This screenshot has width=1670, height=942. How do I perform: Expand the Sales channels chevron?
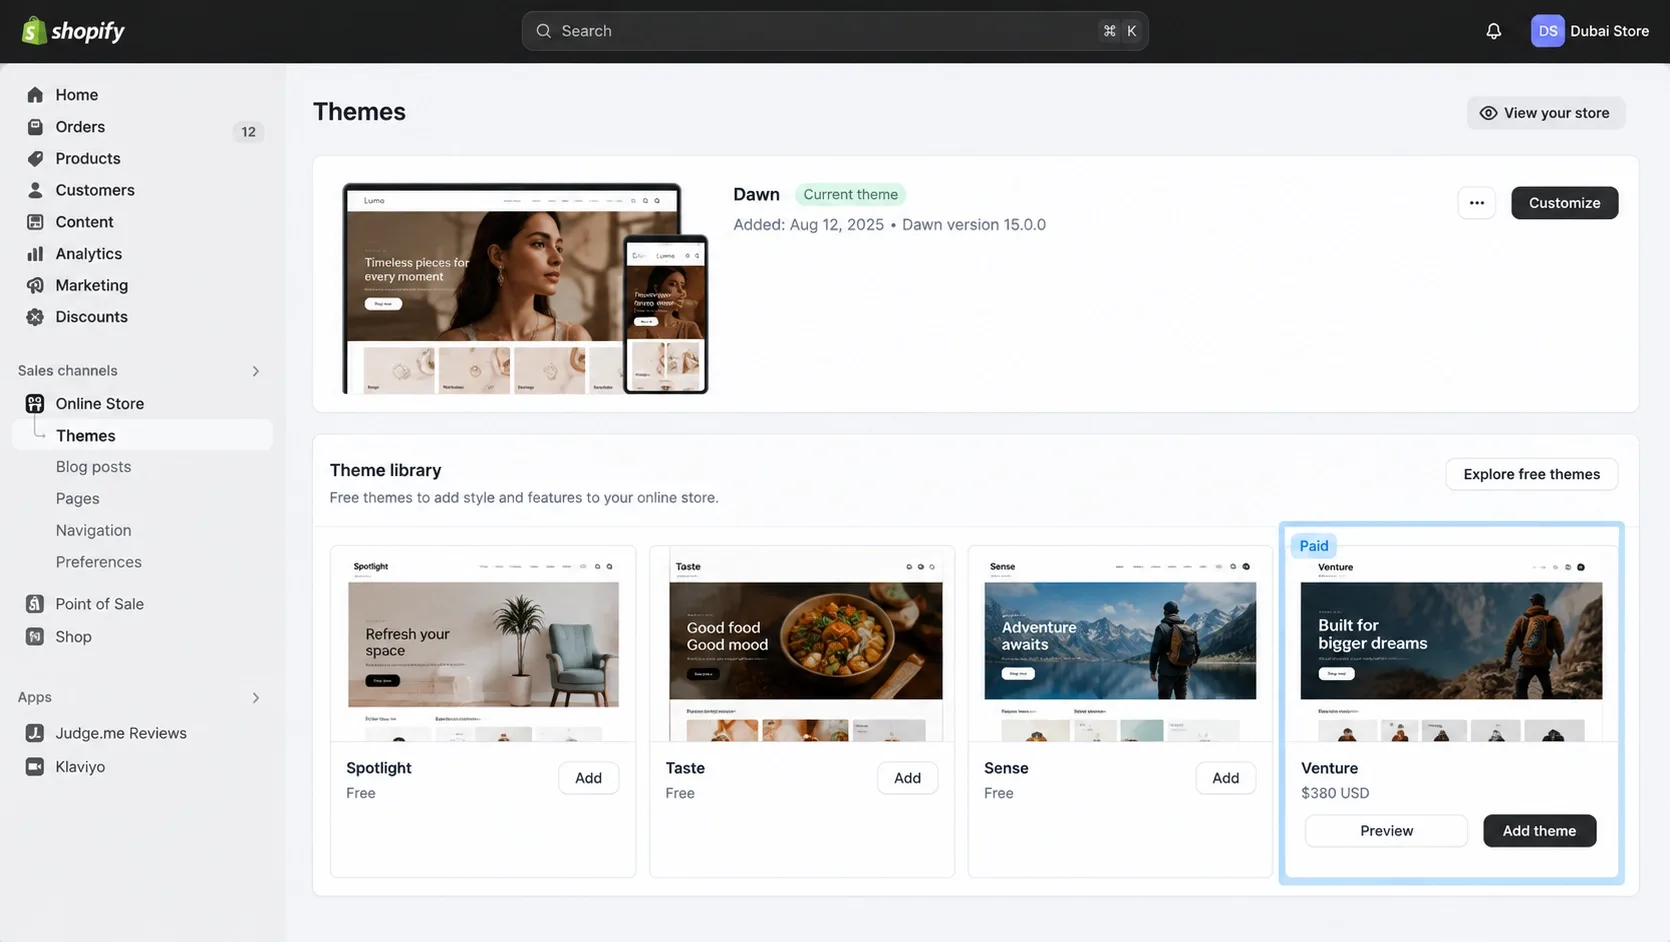tap(256, 371)
